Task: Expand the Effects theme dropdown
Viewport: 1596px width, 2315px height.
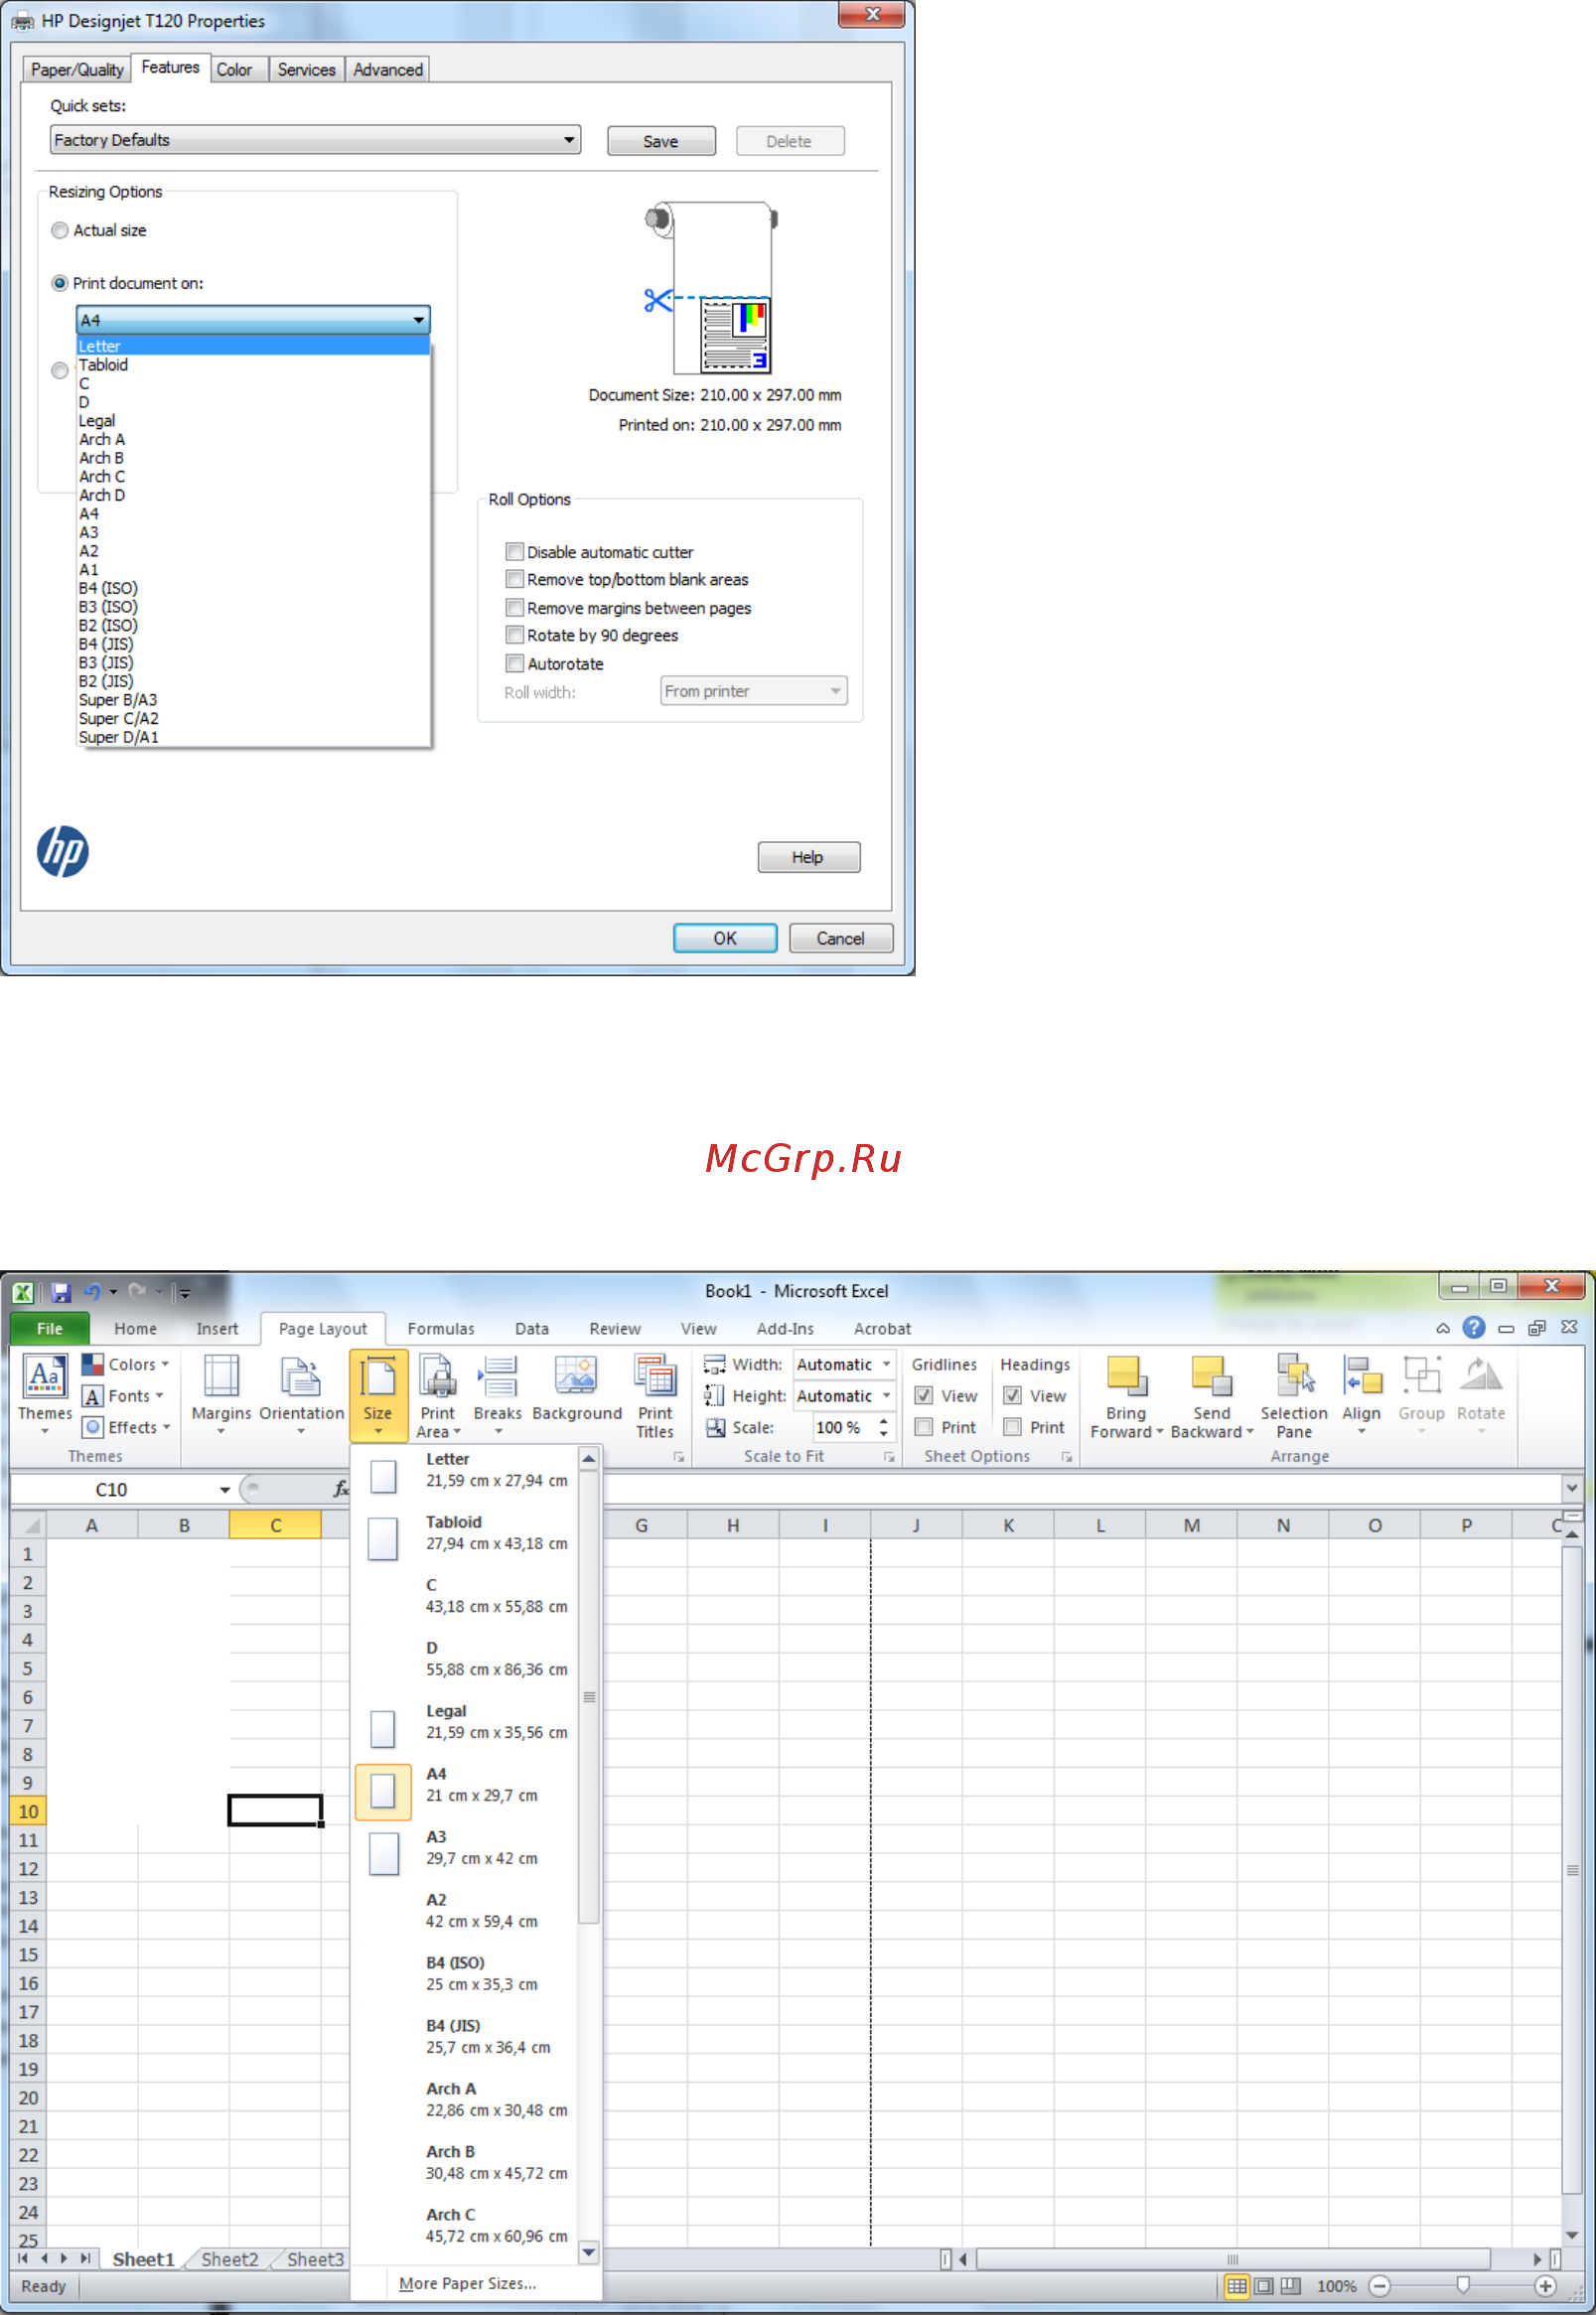Action: click(126, 1427)
